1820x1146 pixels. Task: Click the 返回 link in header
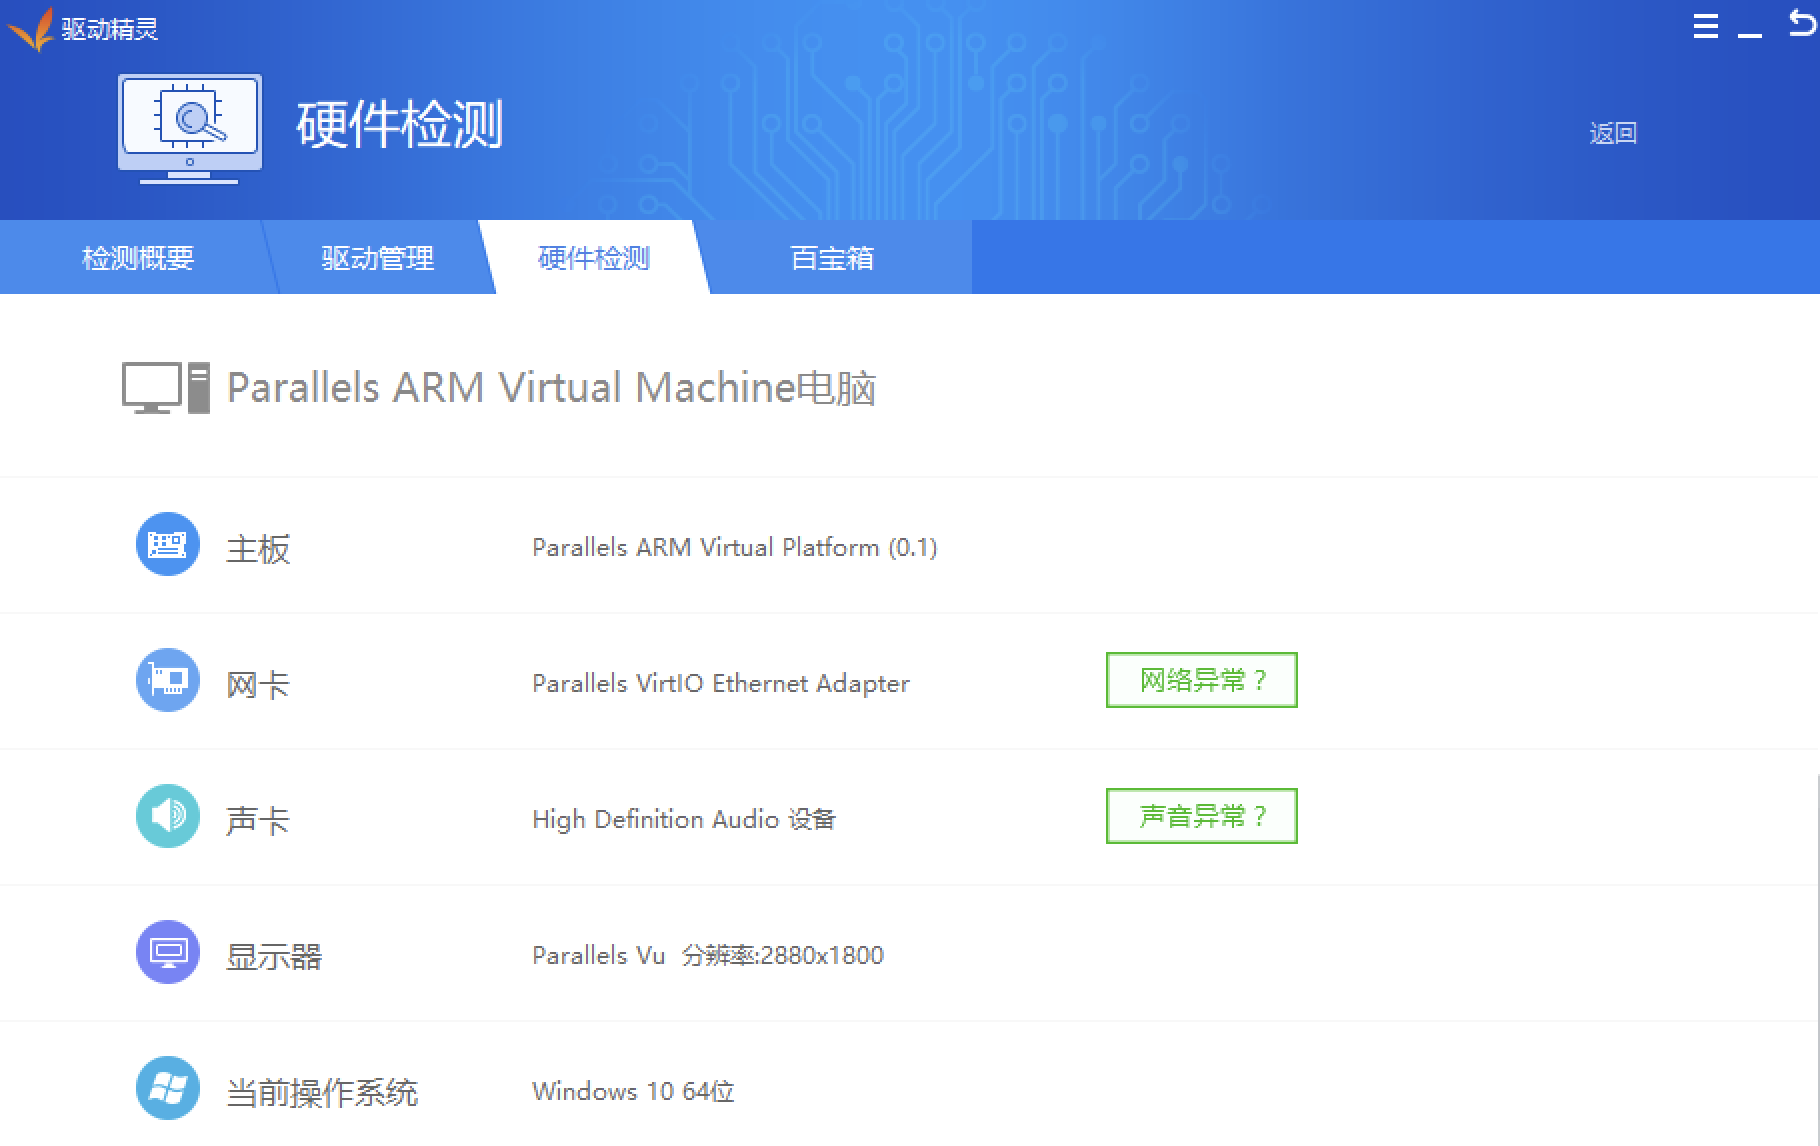[x=1612, y=133]
